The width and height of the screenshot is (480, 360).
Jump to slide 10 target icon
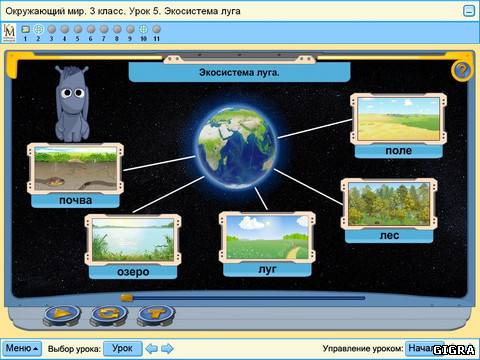(143, 29)
